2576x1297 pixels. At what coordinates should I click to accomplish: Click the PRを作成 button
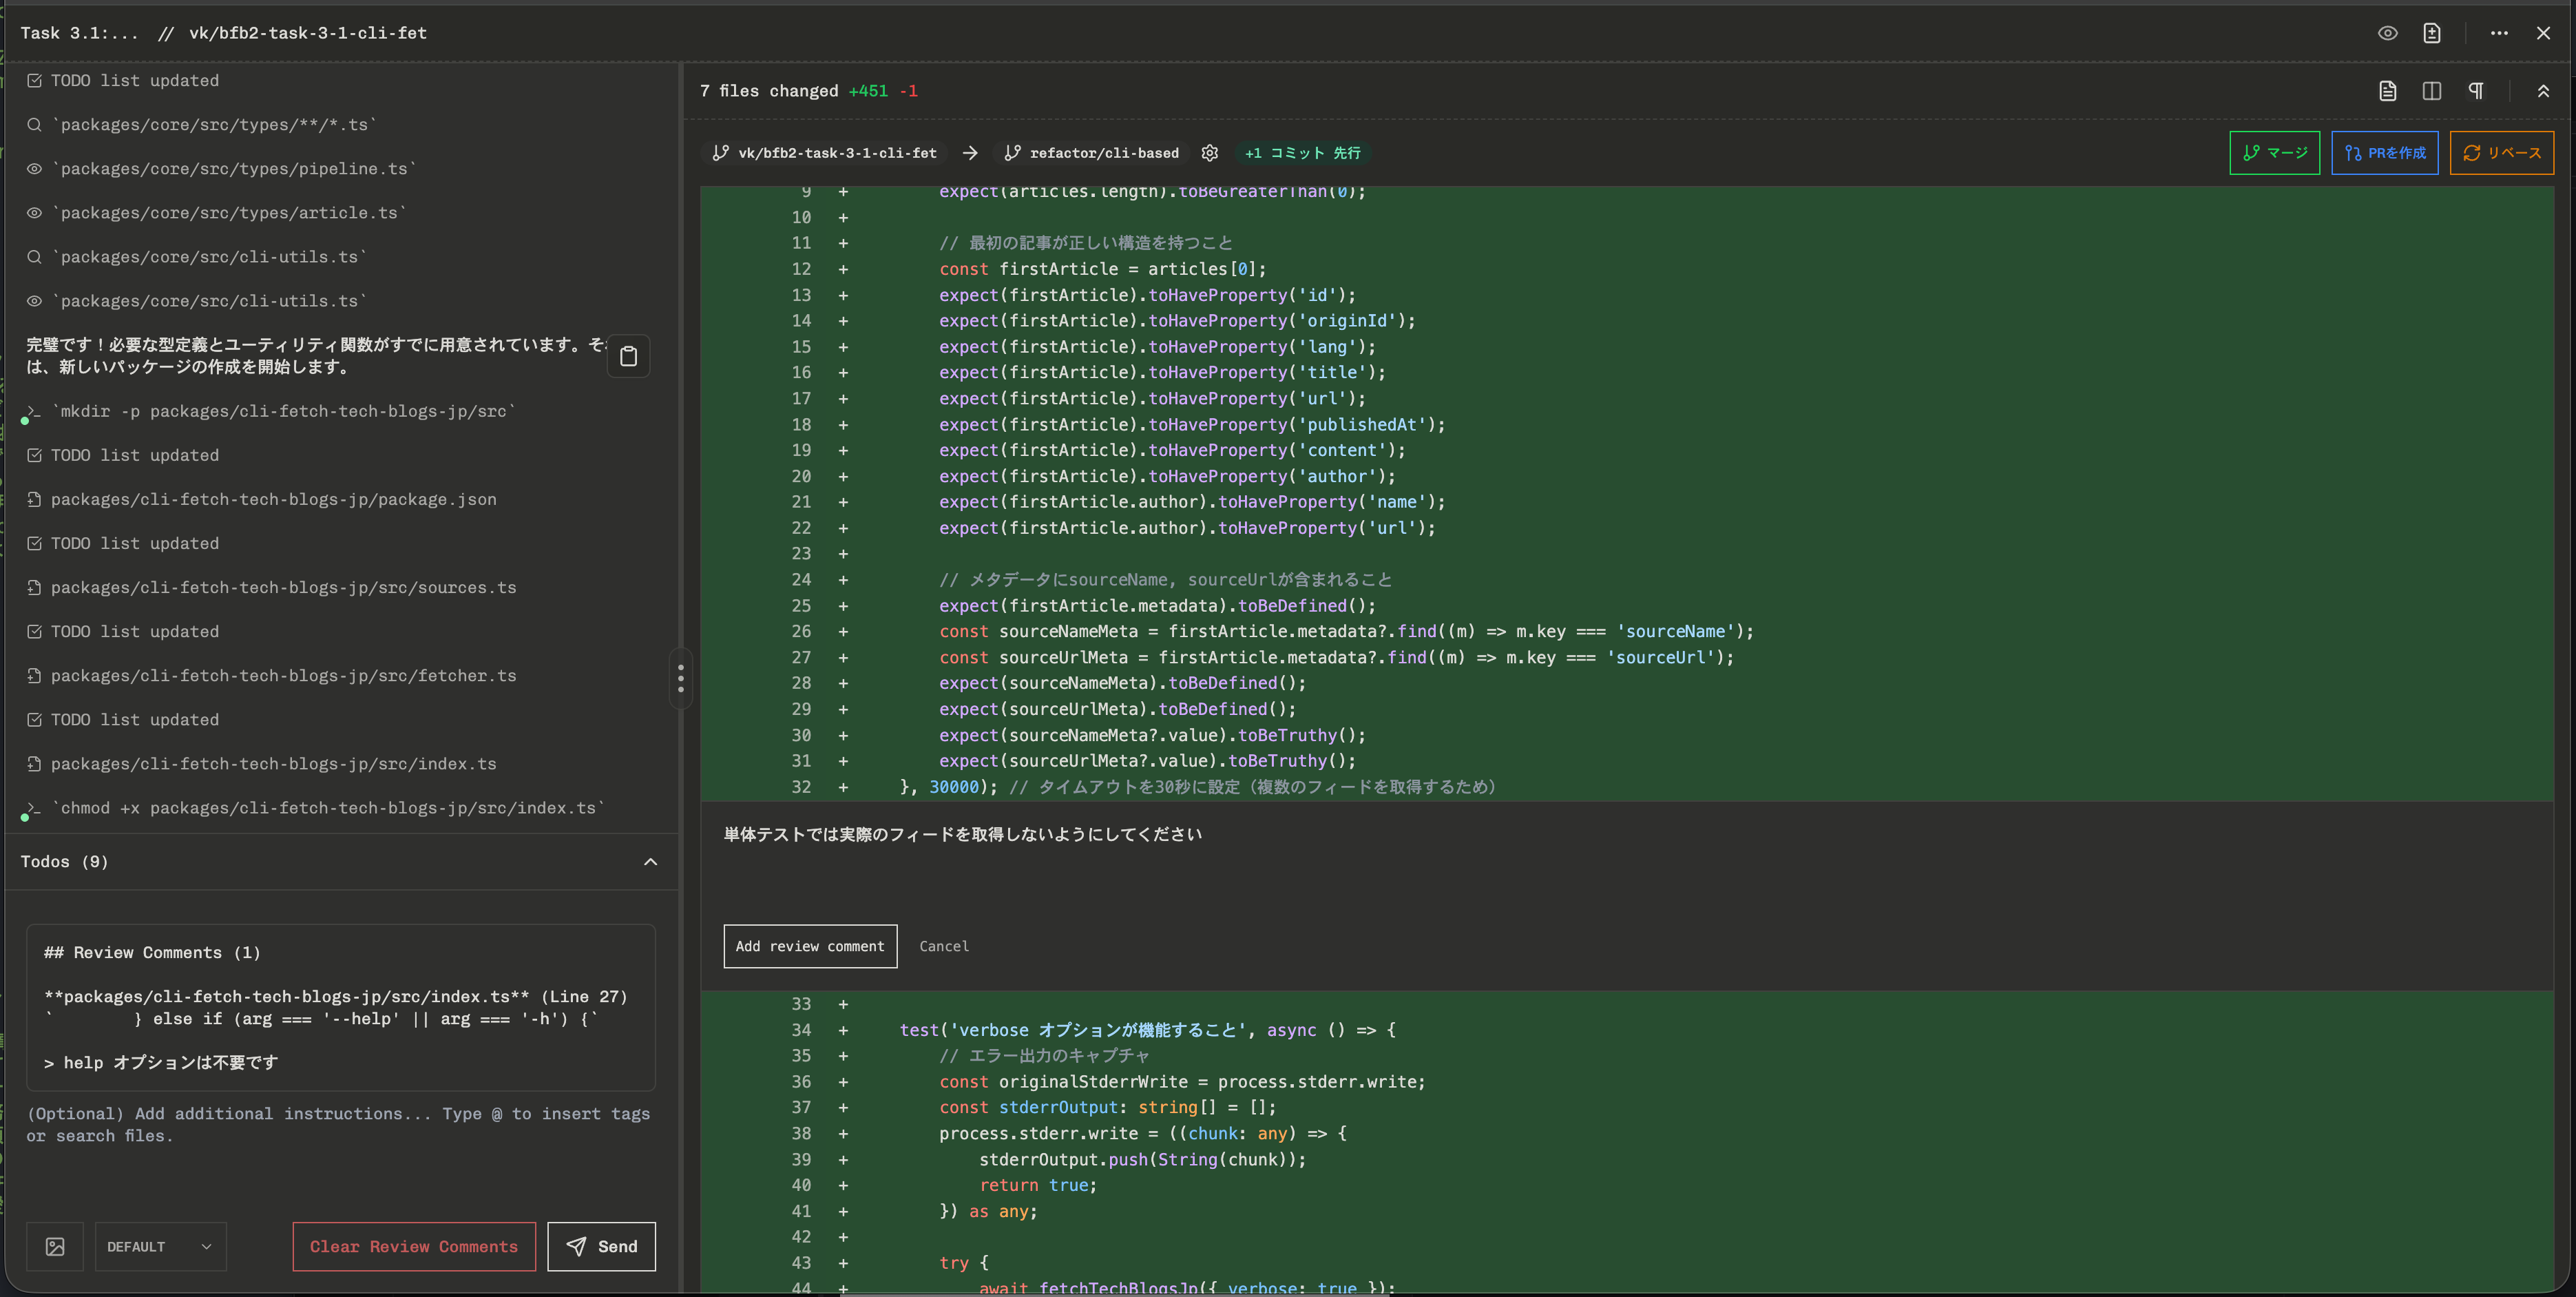click(x=2384, y=153)
